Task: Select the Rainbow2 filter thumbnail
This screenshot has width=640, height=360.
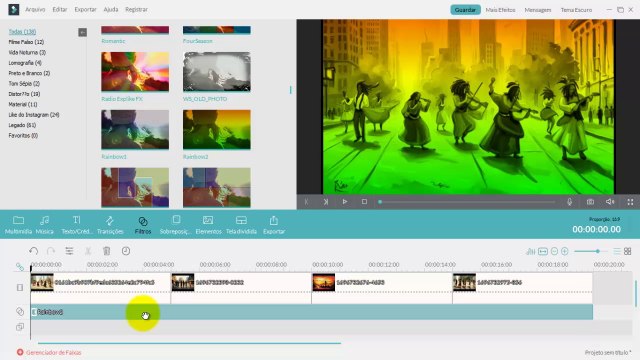Action: pyautogui.click(x=217, y=130)
